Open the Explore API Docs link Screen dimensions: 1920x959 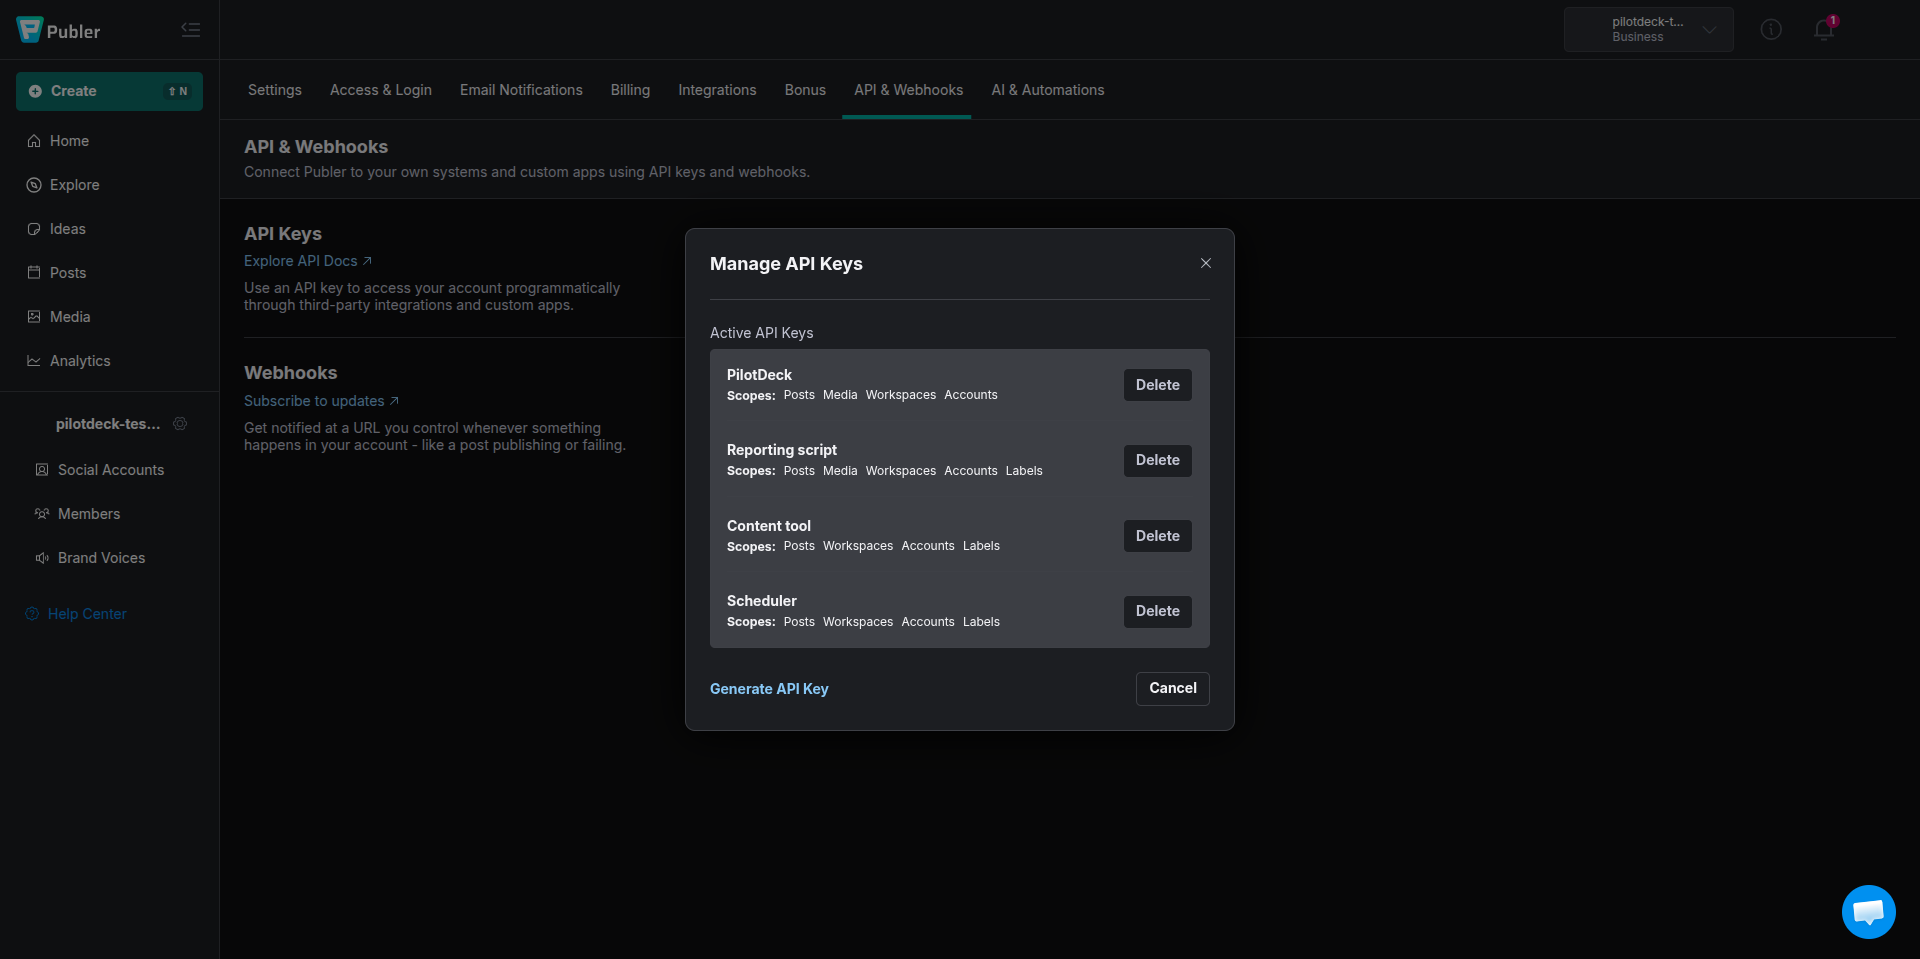tap(308, 261)
